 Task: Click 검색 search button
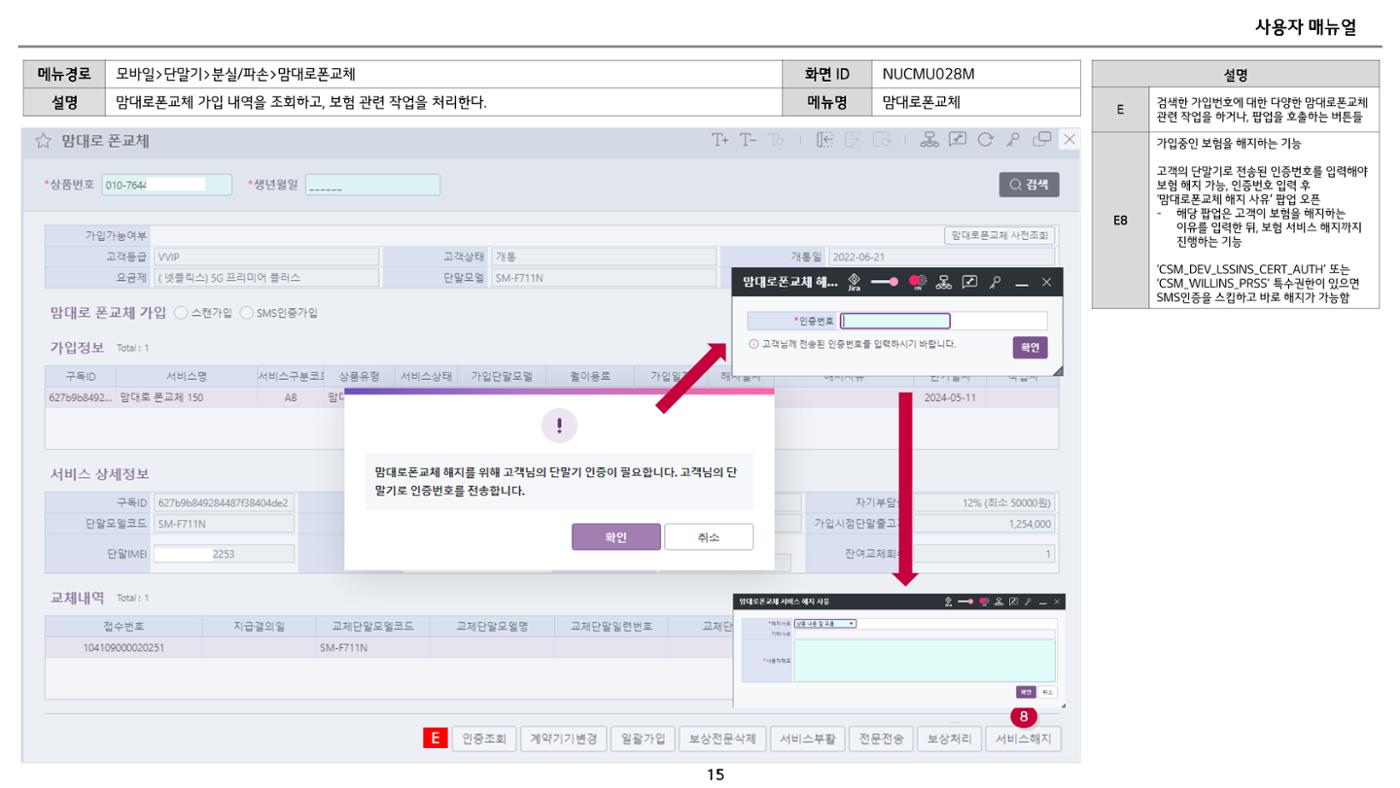coord(1029,185)
